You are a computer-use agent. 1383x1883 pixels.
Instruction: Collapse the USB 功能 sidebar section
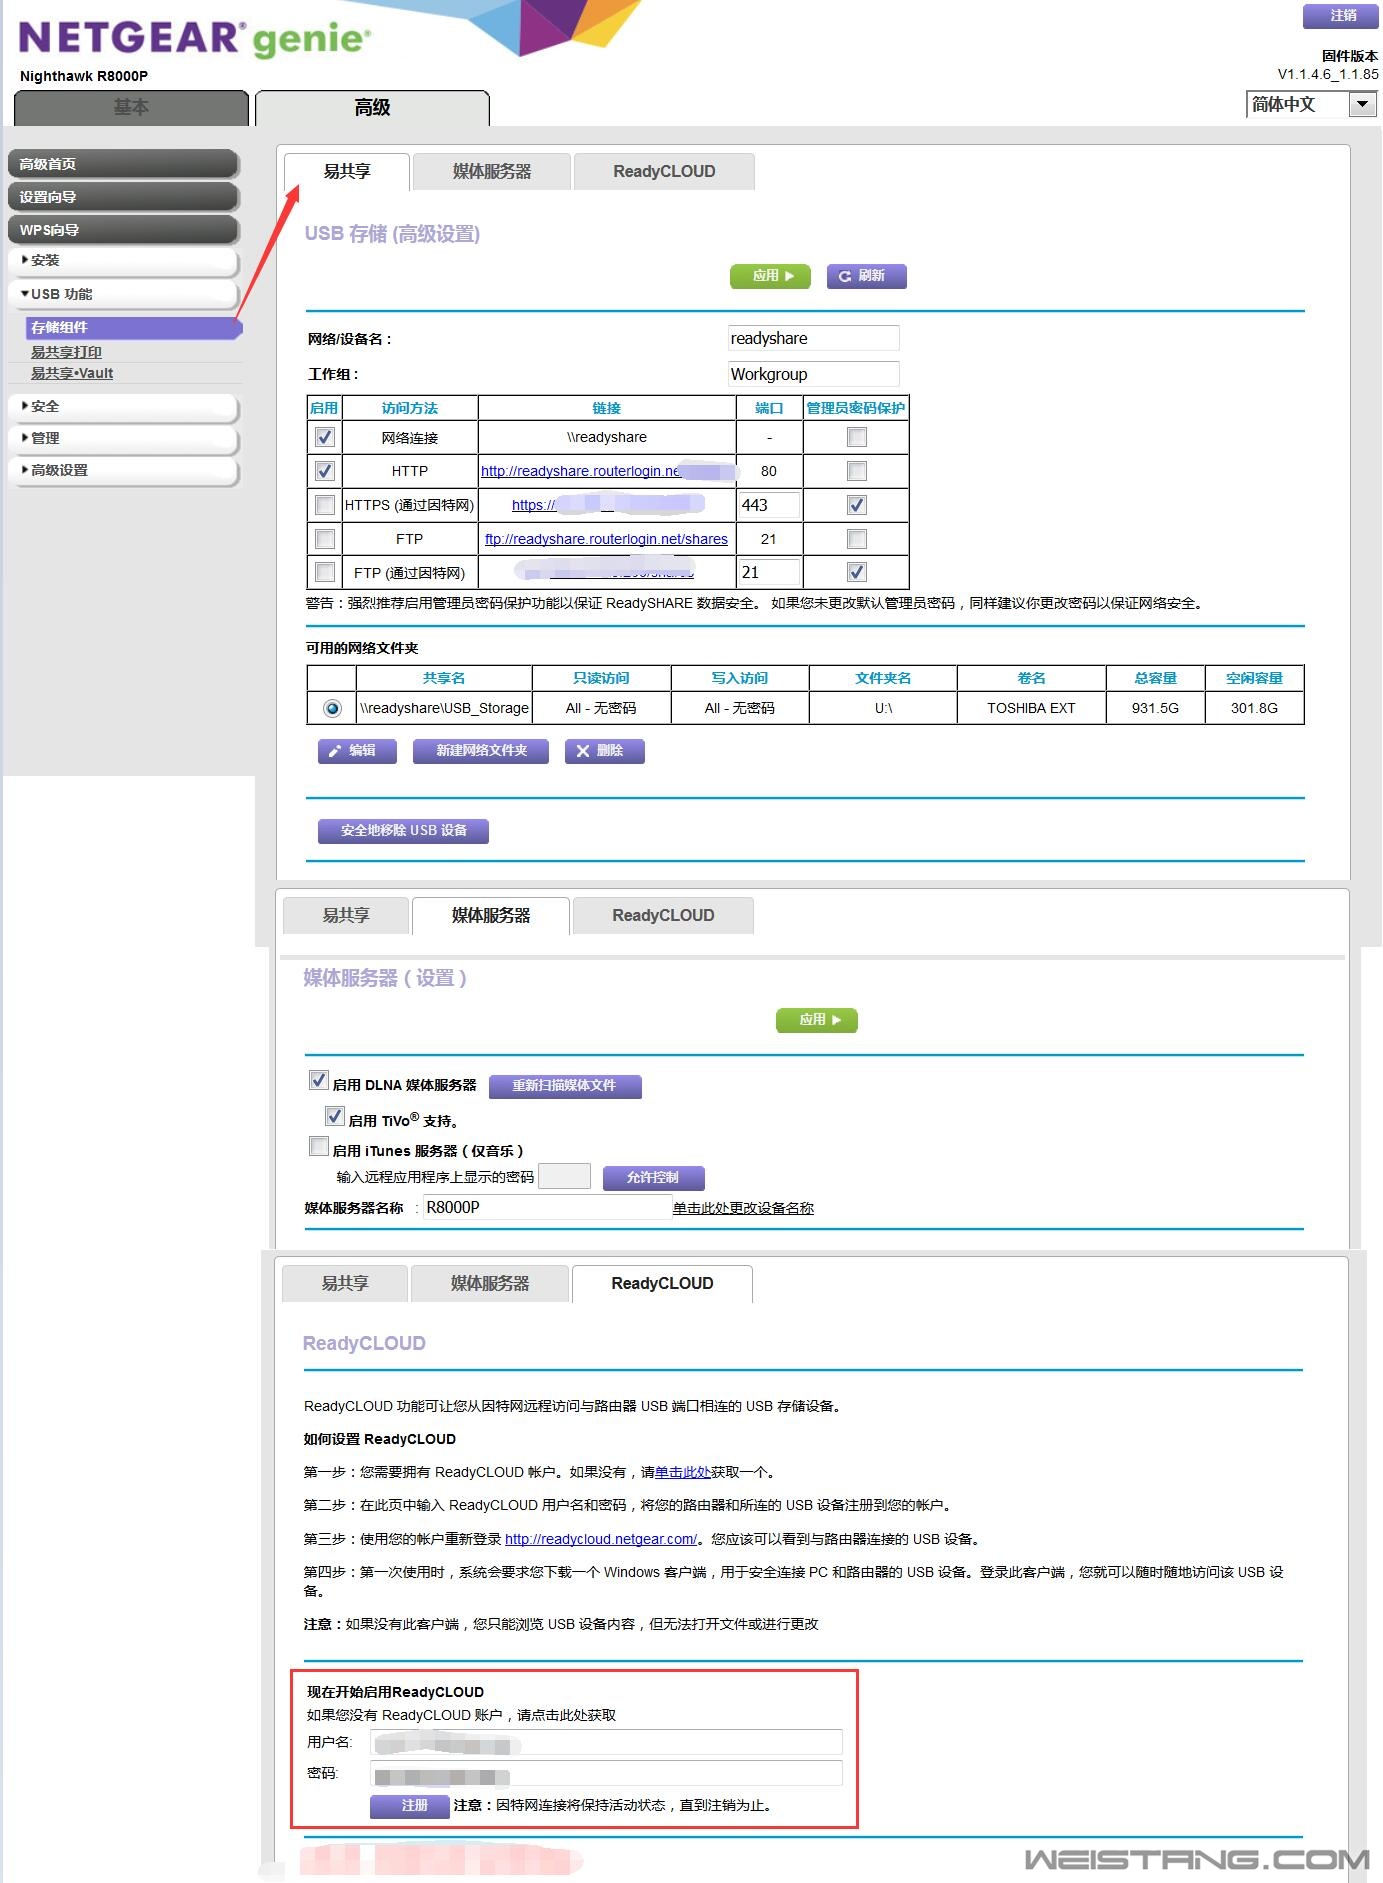[x=123, y=294]
